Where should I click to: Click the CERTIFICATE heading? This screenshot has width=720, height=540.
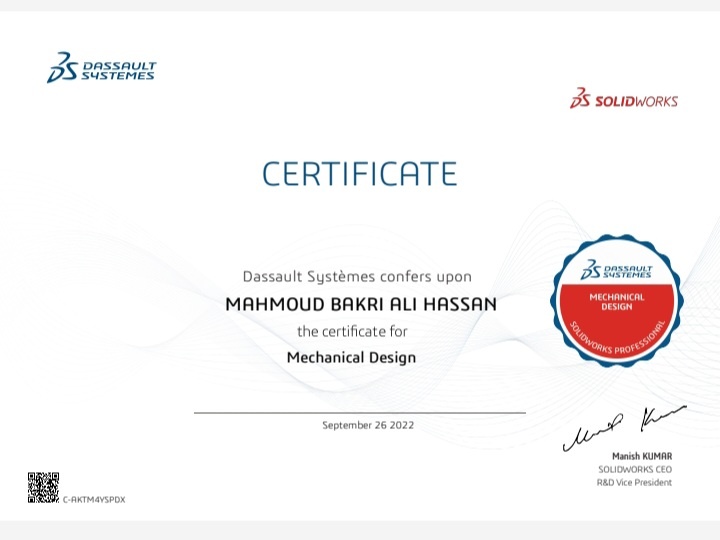[x=360, y=174]
